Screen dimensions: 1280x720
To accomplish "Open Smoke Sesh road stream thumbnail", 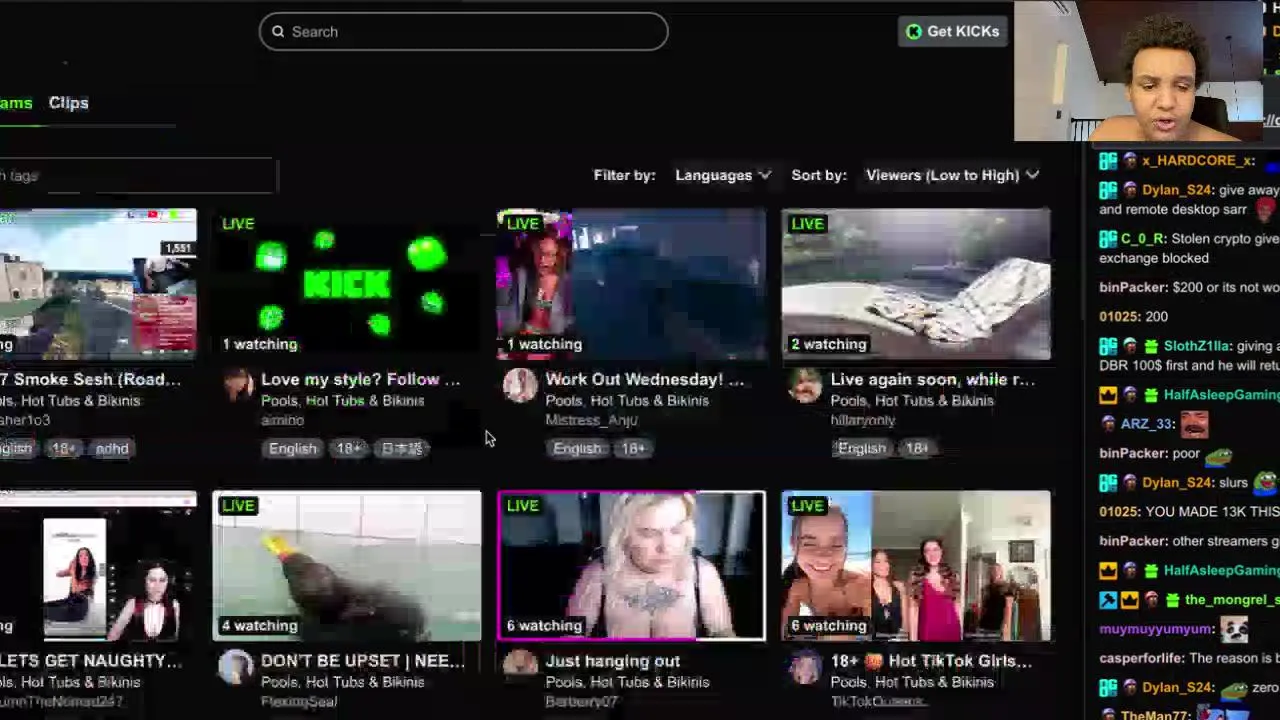I will (98, 284).
